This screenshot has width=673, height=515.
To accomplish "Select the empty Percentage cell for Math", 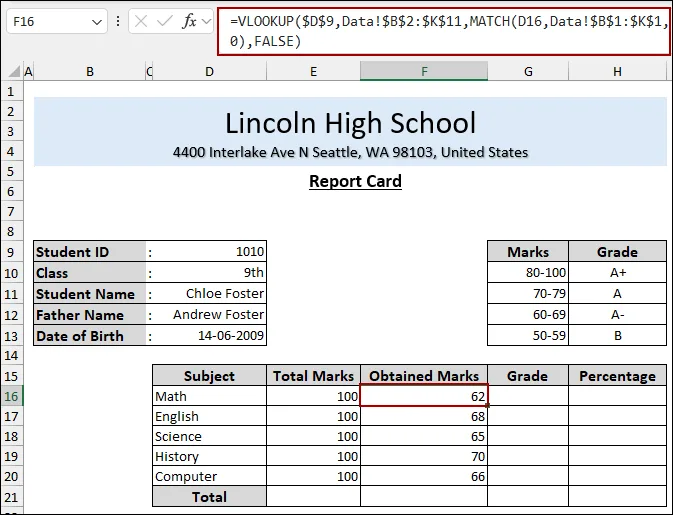I will click(x=617, y=396).
